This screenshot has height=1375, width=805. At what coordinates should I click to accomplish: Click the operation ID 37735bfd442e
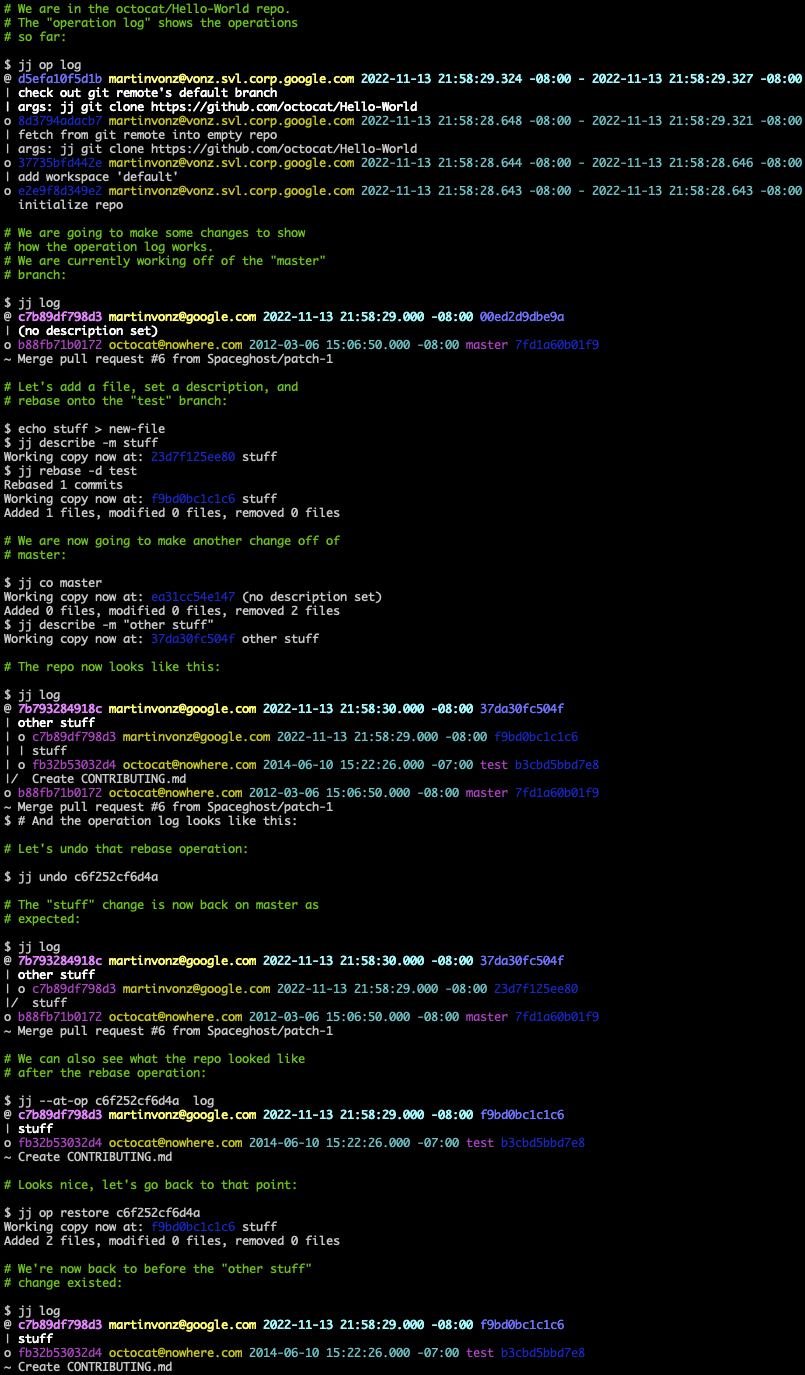pyautogui.click(x=60, y=162)
